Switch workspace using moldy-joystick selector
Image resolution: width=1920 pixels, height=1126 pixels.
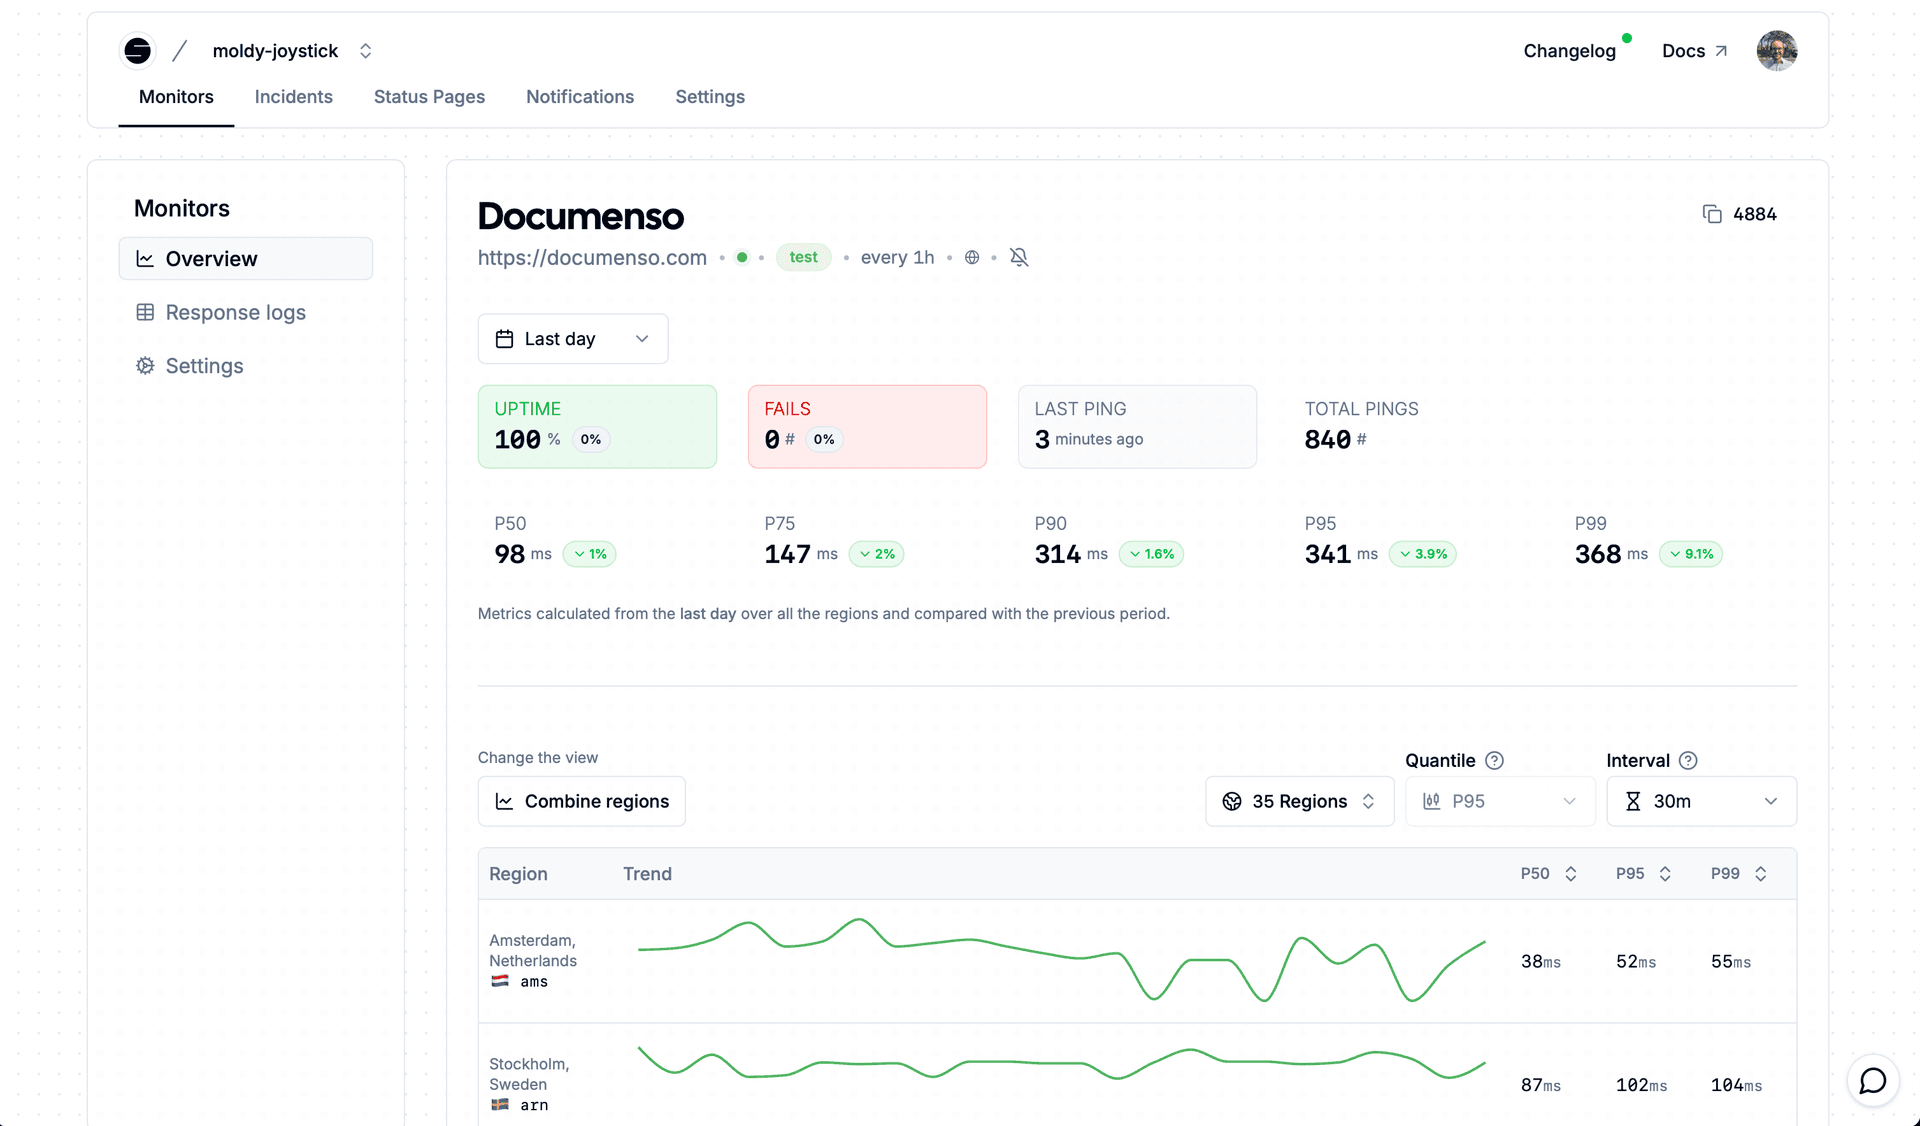pos(292,51)
